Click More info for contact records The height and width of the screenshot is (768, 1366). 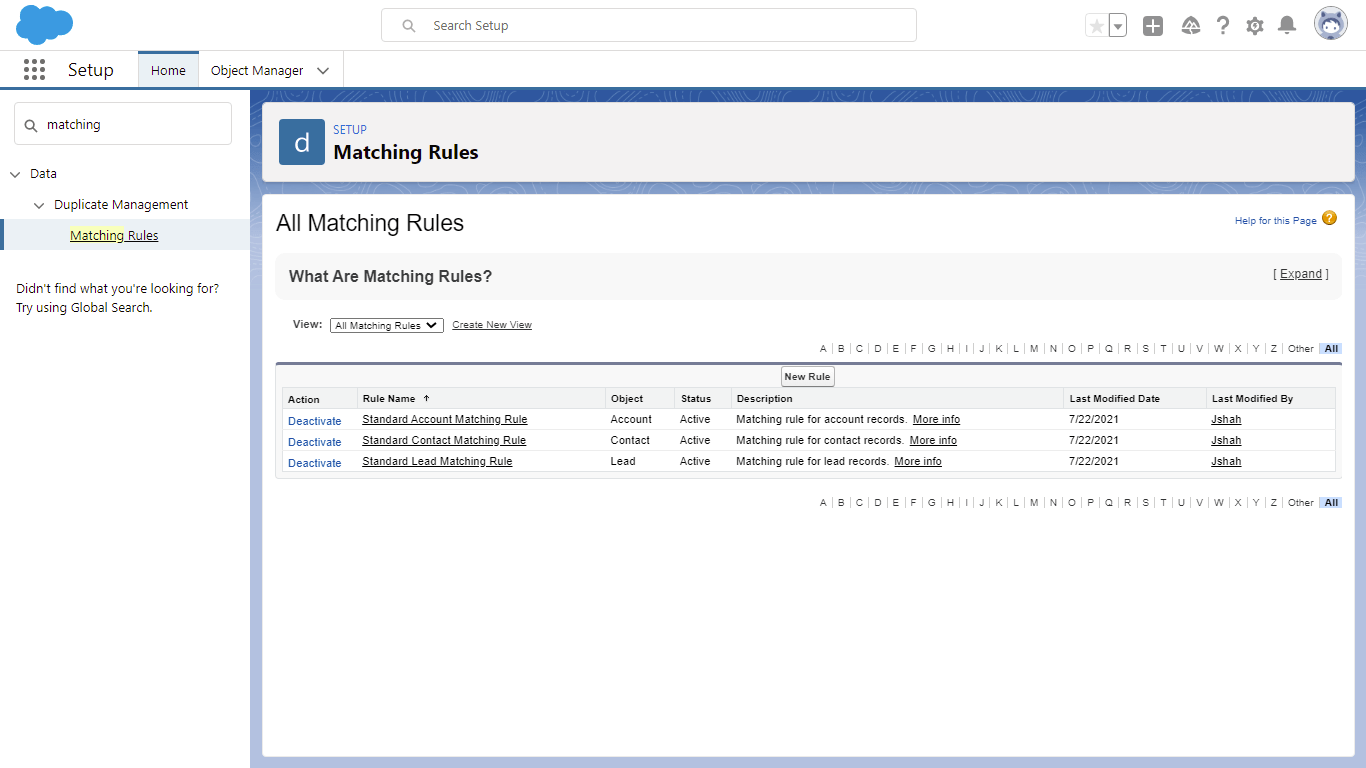coord(933,440)
